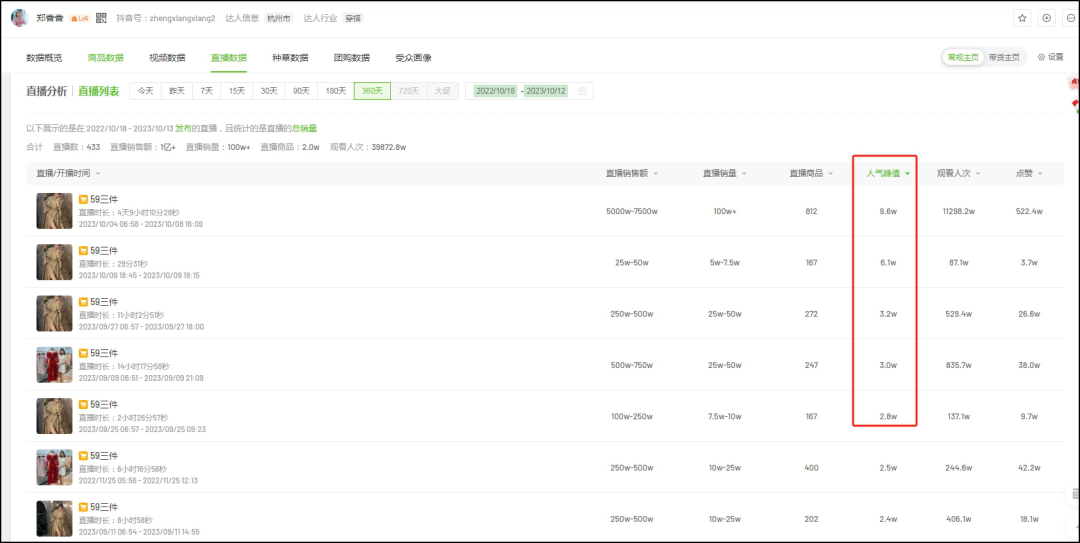This screenshot has height=543, width=1080.
Task: Open the 种草数据 tab
Action: point(290,58)
